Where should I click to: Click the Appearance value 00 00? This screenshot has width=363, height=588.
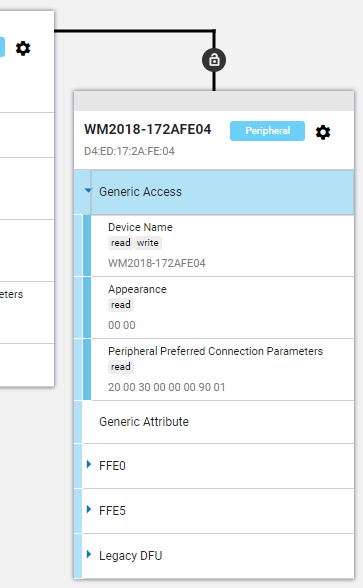pyautogui.click(x=122, y=325)
